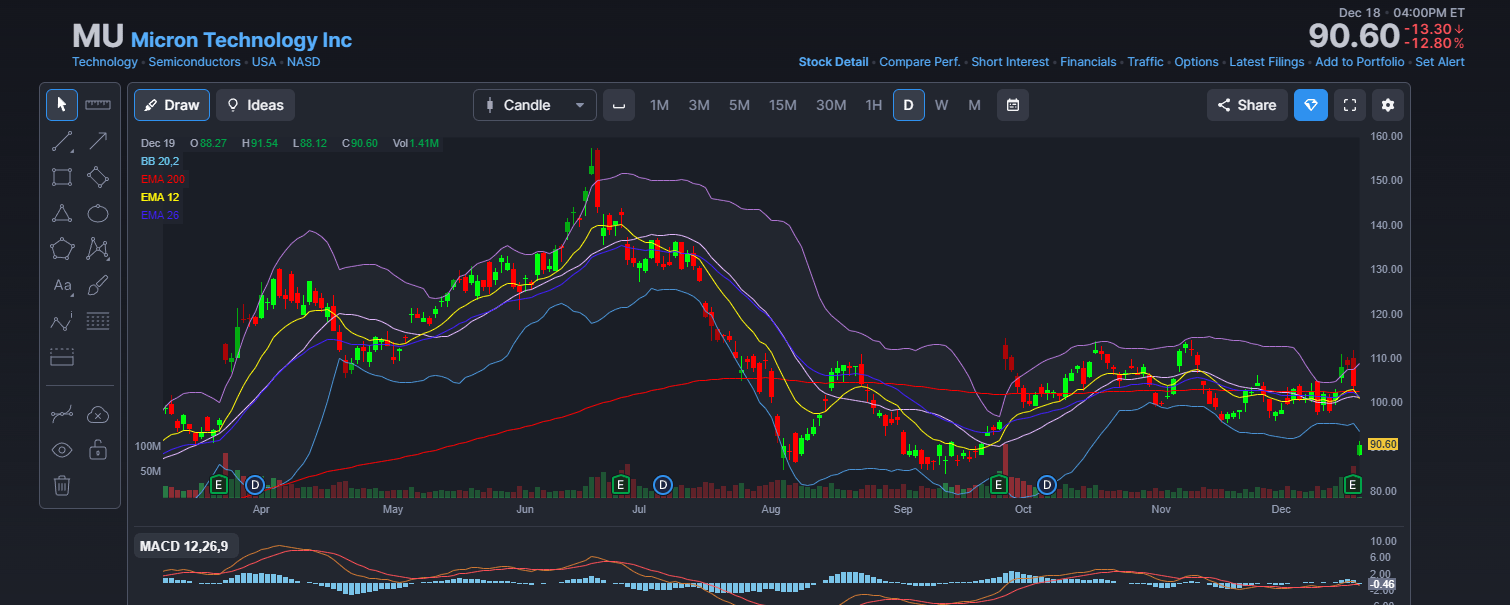Select the mouse pointer tool
The image size is (1510, 605).
tap(62, 105)
